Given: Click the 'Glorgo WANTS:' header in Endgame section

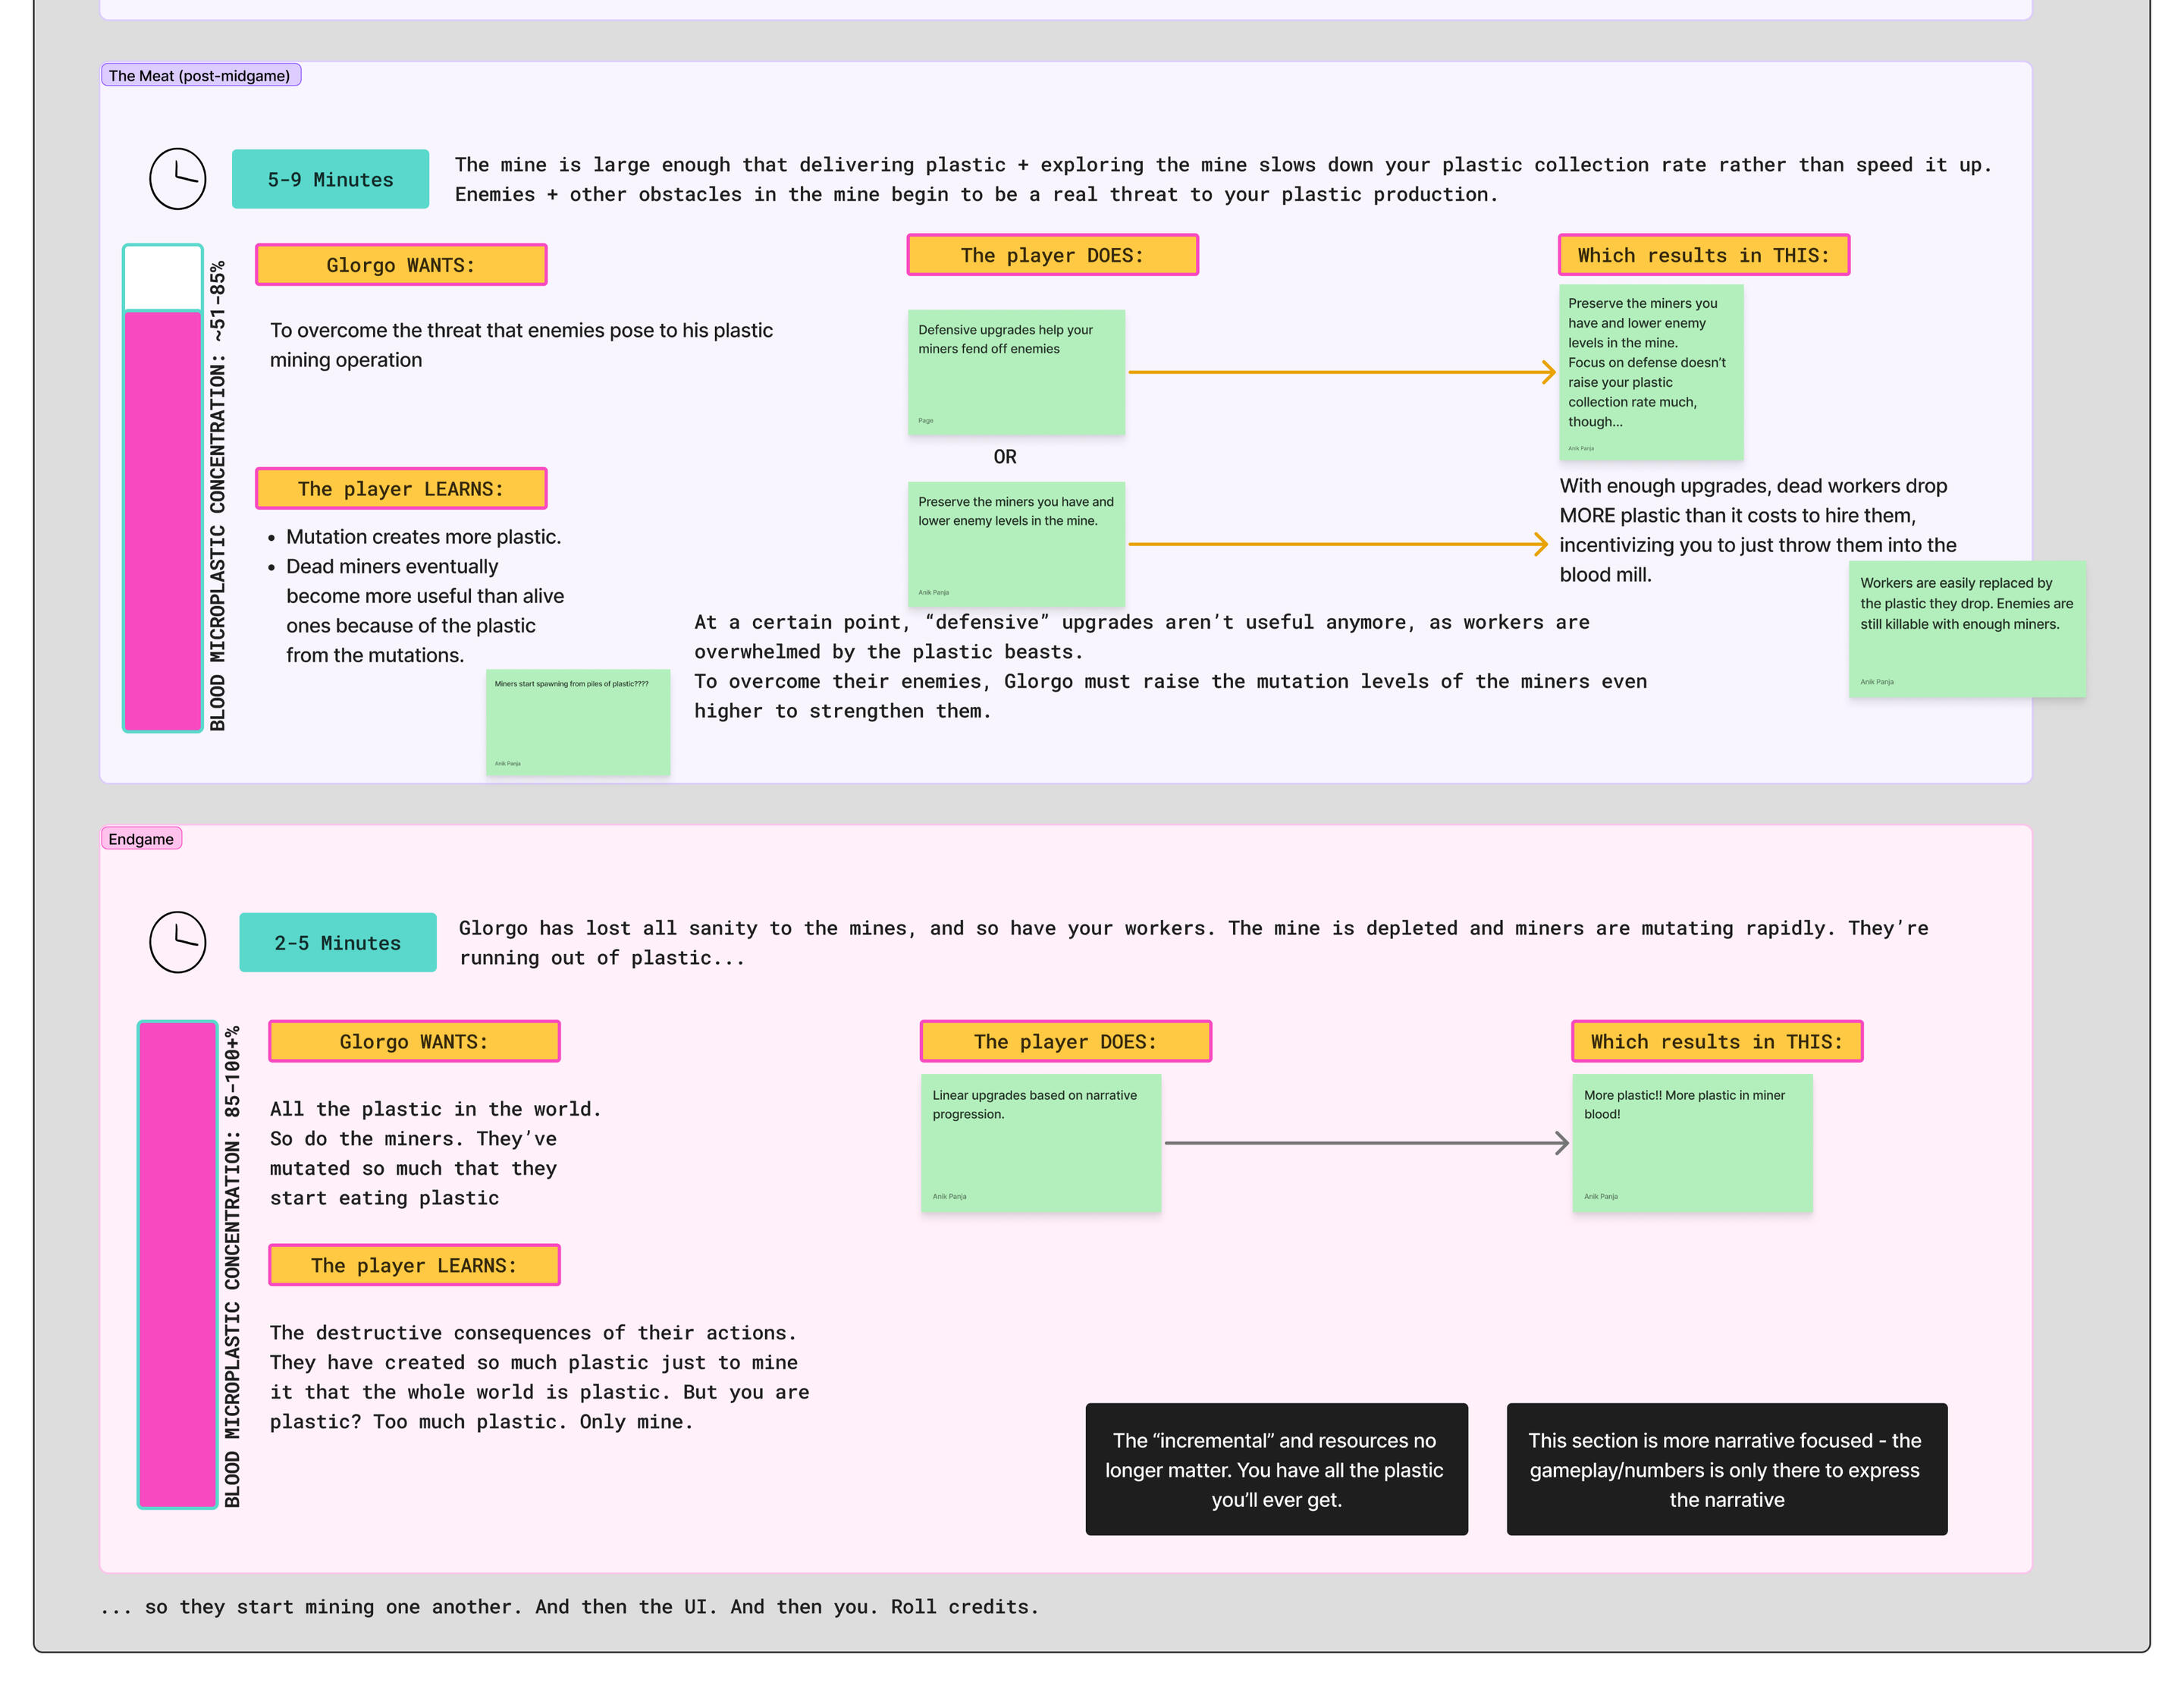Looking at the screenshot, I should (414, 1041).
